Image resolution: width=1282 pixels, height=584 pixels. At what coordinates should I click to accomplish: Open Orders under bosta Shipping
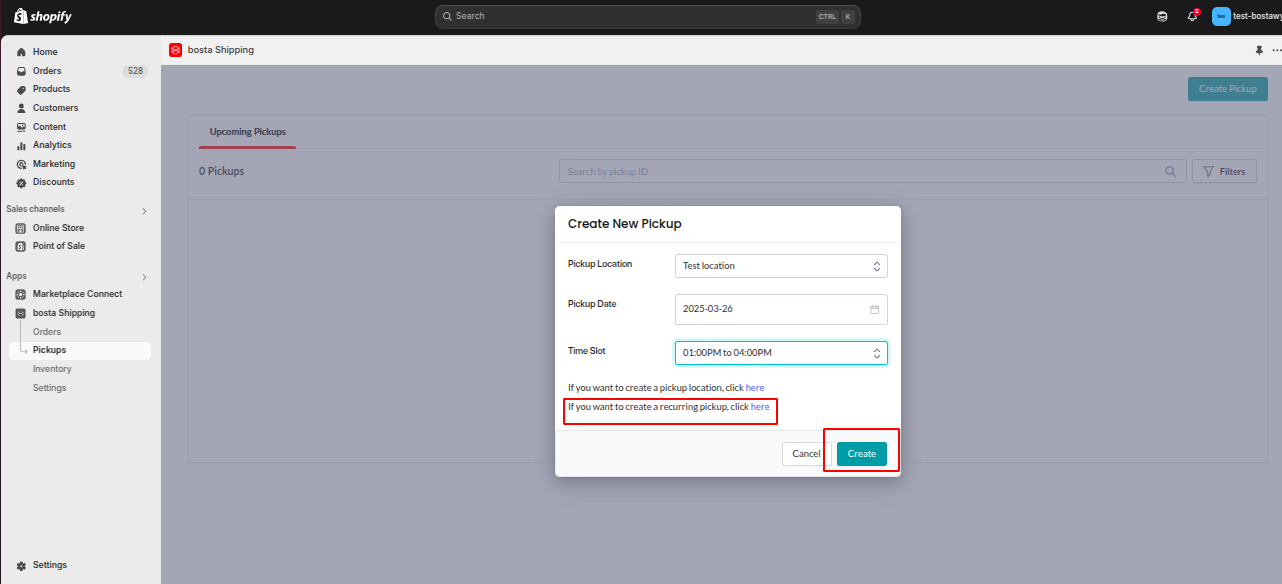click(47, 332)
